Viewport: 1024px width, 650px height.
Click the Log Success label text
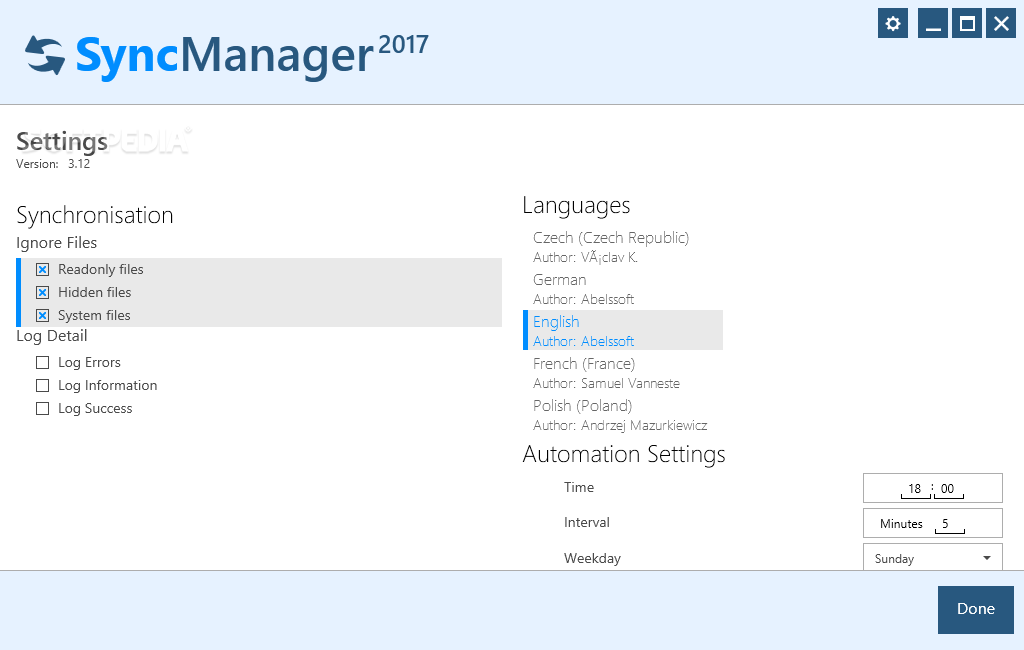[95, 408]
